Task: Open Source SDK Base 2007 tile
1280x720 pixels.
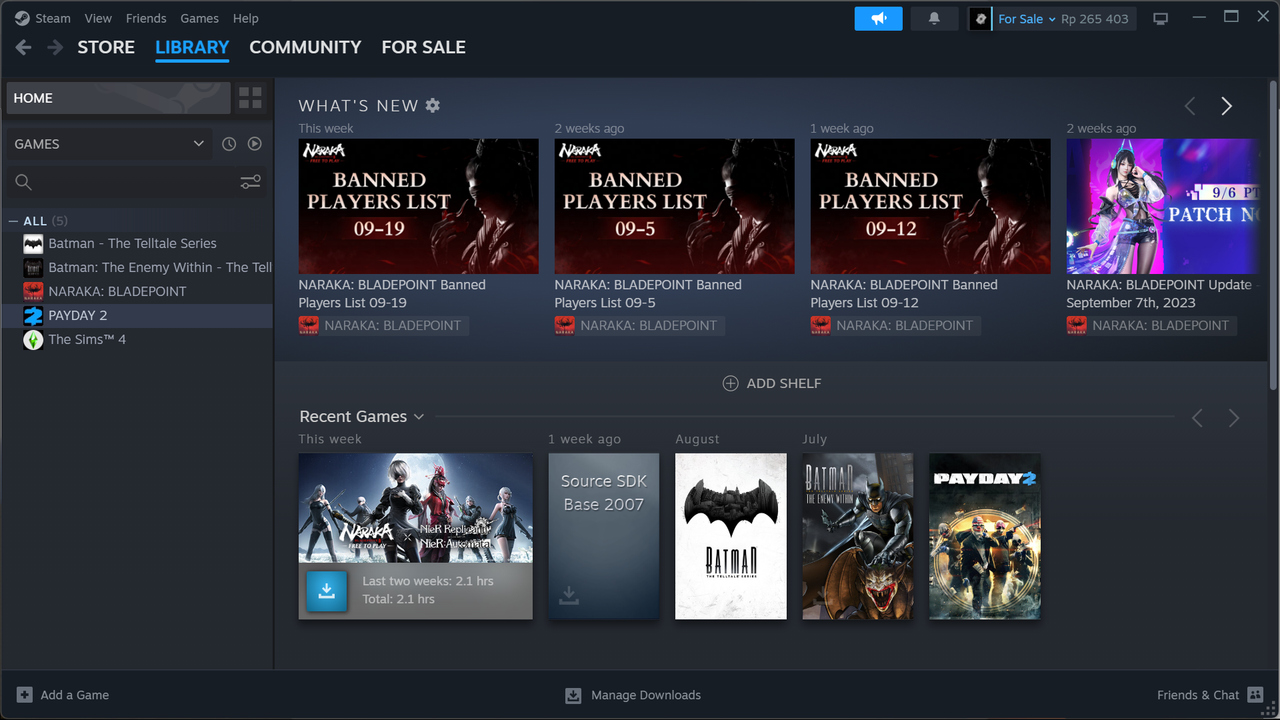Action: point(604,536)
